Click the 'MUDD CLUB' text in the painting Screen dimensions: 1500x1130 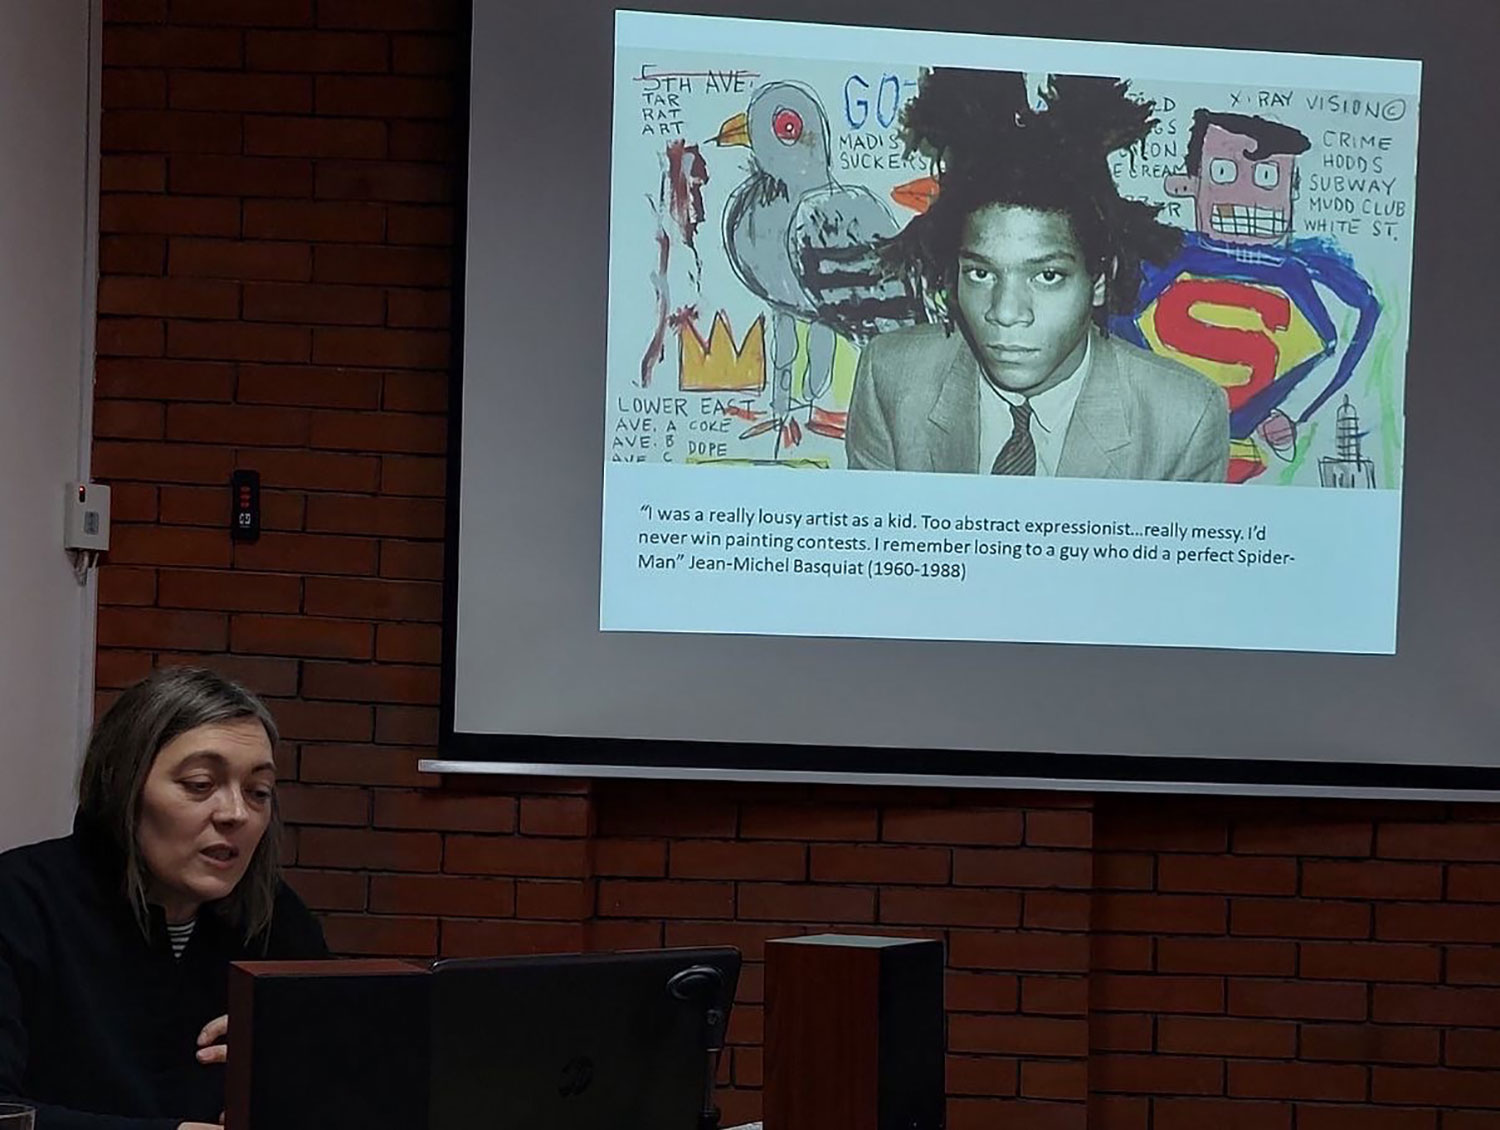[1355, 207]
